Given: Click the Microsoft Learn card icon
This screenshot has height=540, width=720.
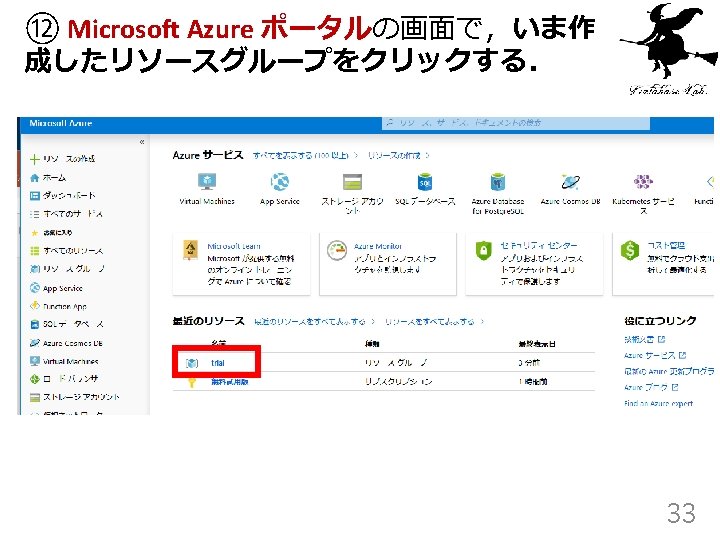Looking at the screenshot, I should click(191, 250).
